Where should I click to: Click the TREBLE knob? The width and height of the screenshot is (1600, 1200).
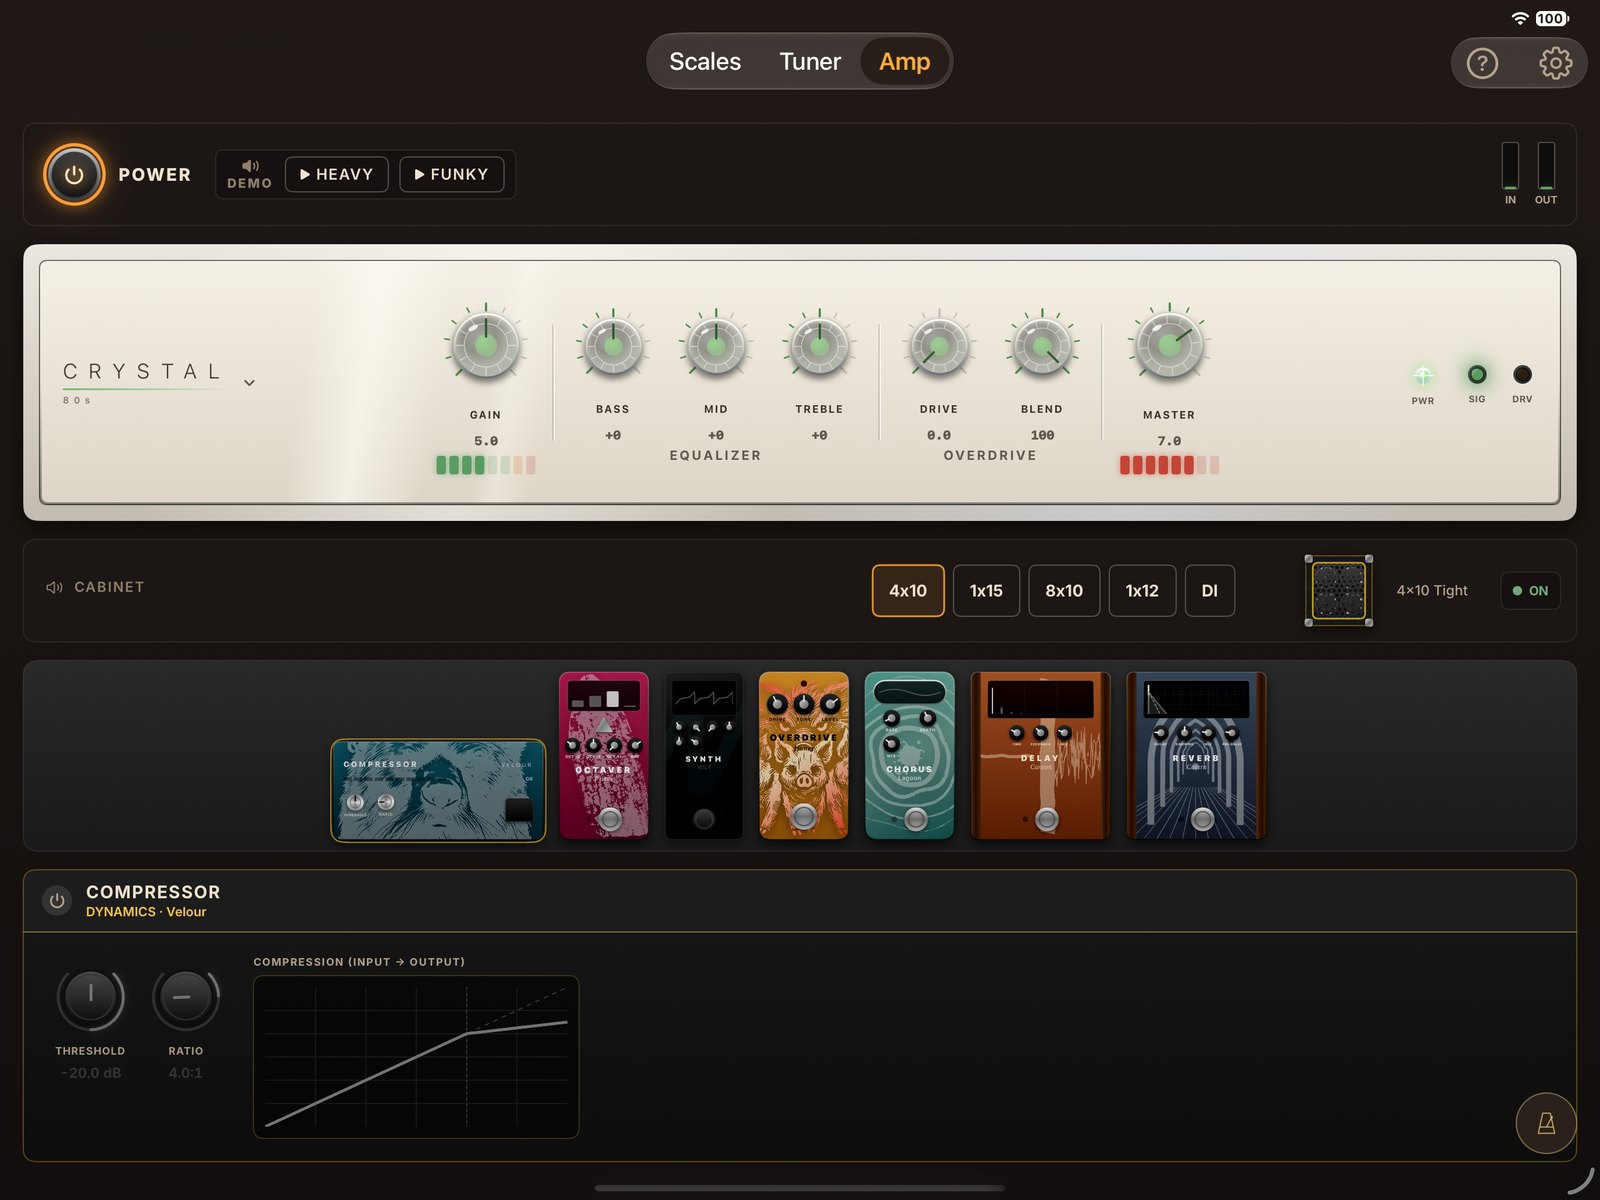(x=819, y=346)
